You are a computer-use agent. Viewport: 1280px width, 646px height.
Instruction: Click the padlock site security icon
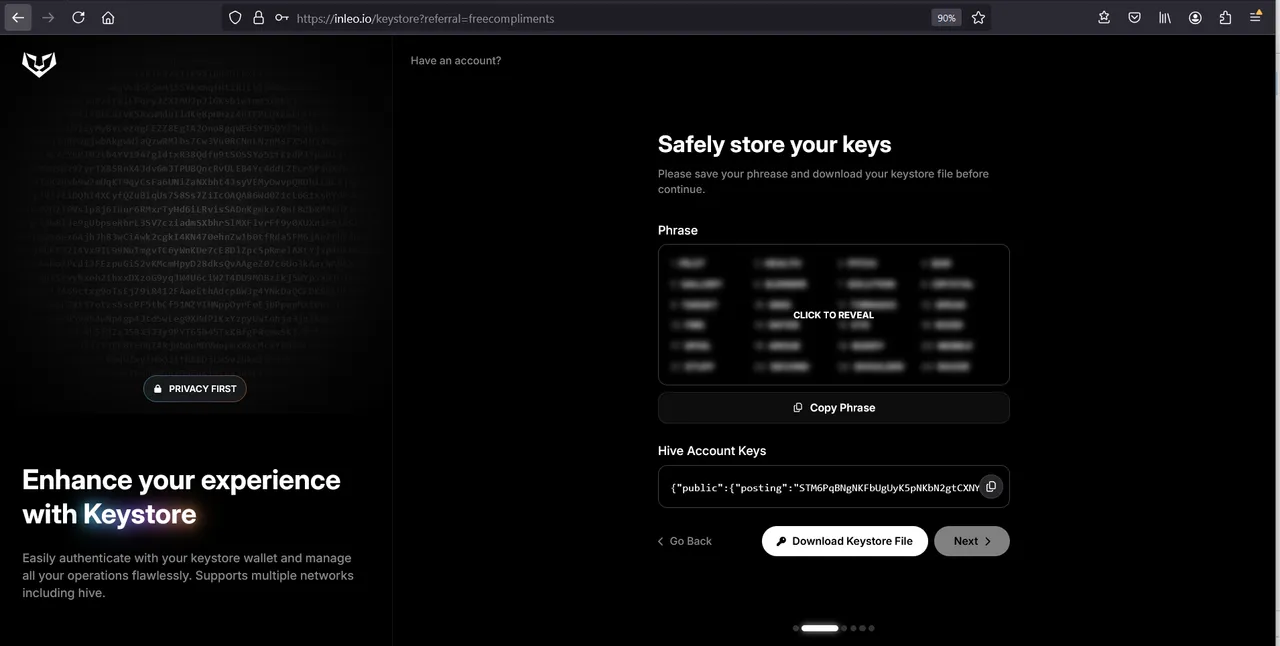pos(258,18)
